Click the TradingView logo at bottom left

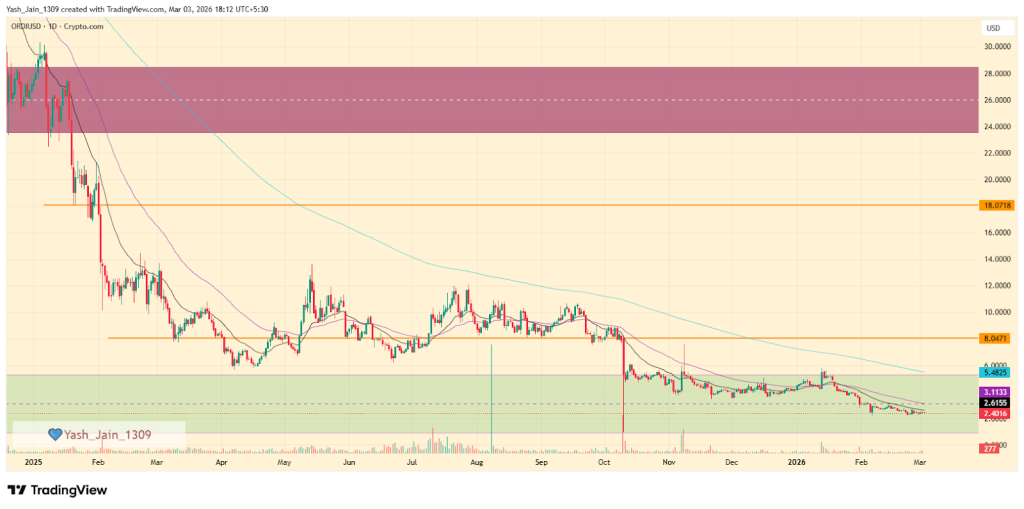coord(56,490)
